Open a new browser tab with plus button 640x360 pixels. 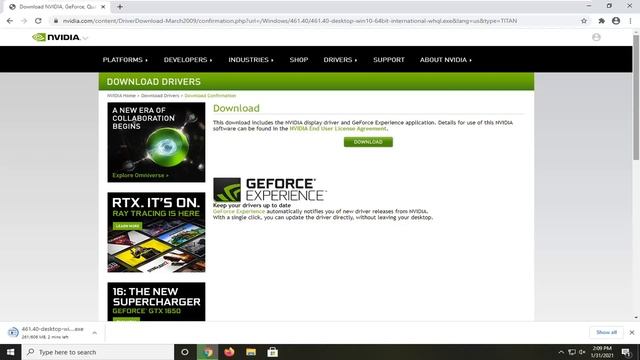[120, 7]
